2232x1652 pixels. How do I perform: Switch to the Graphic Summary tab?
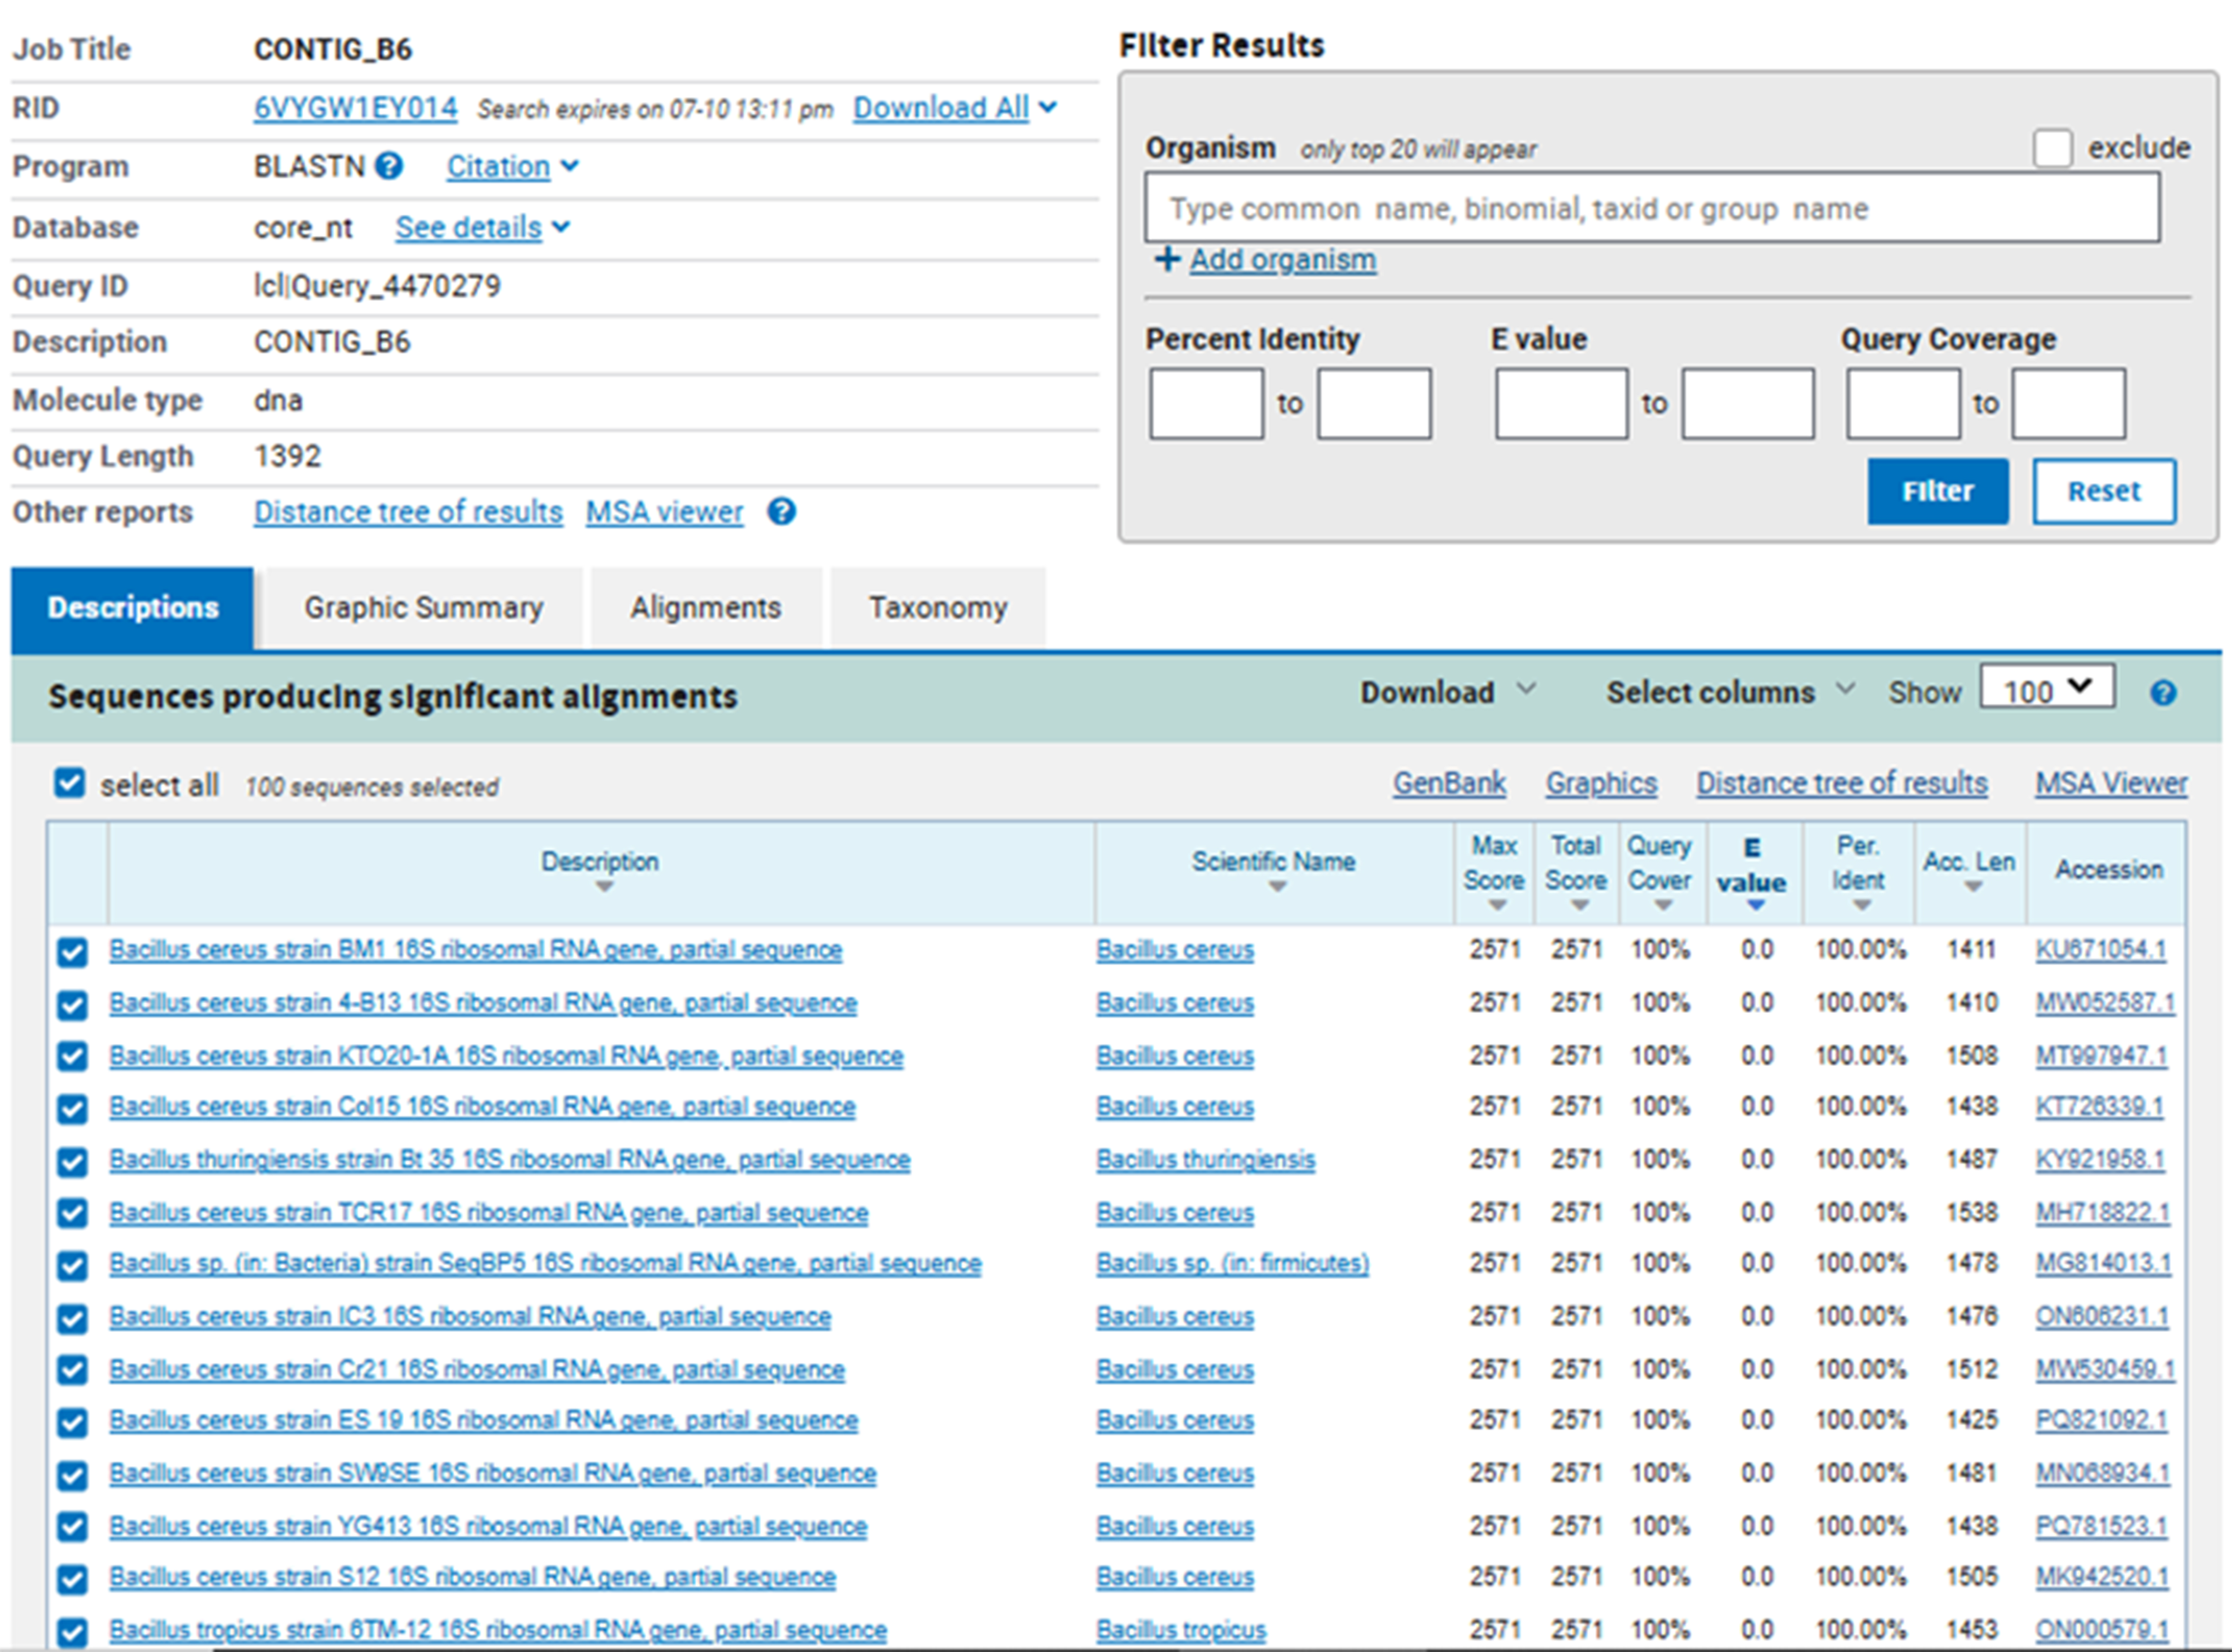pyautogui.click(x=423, y=608)
